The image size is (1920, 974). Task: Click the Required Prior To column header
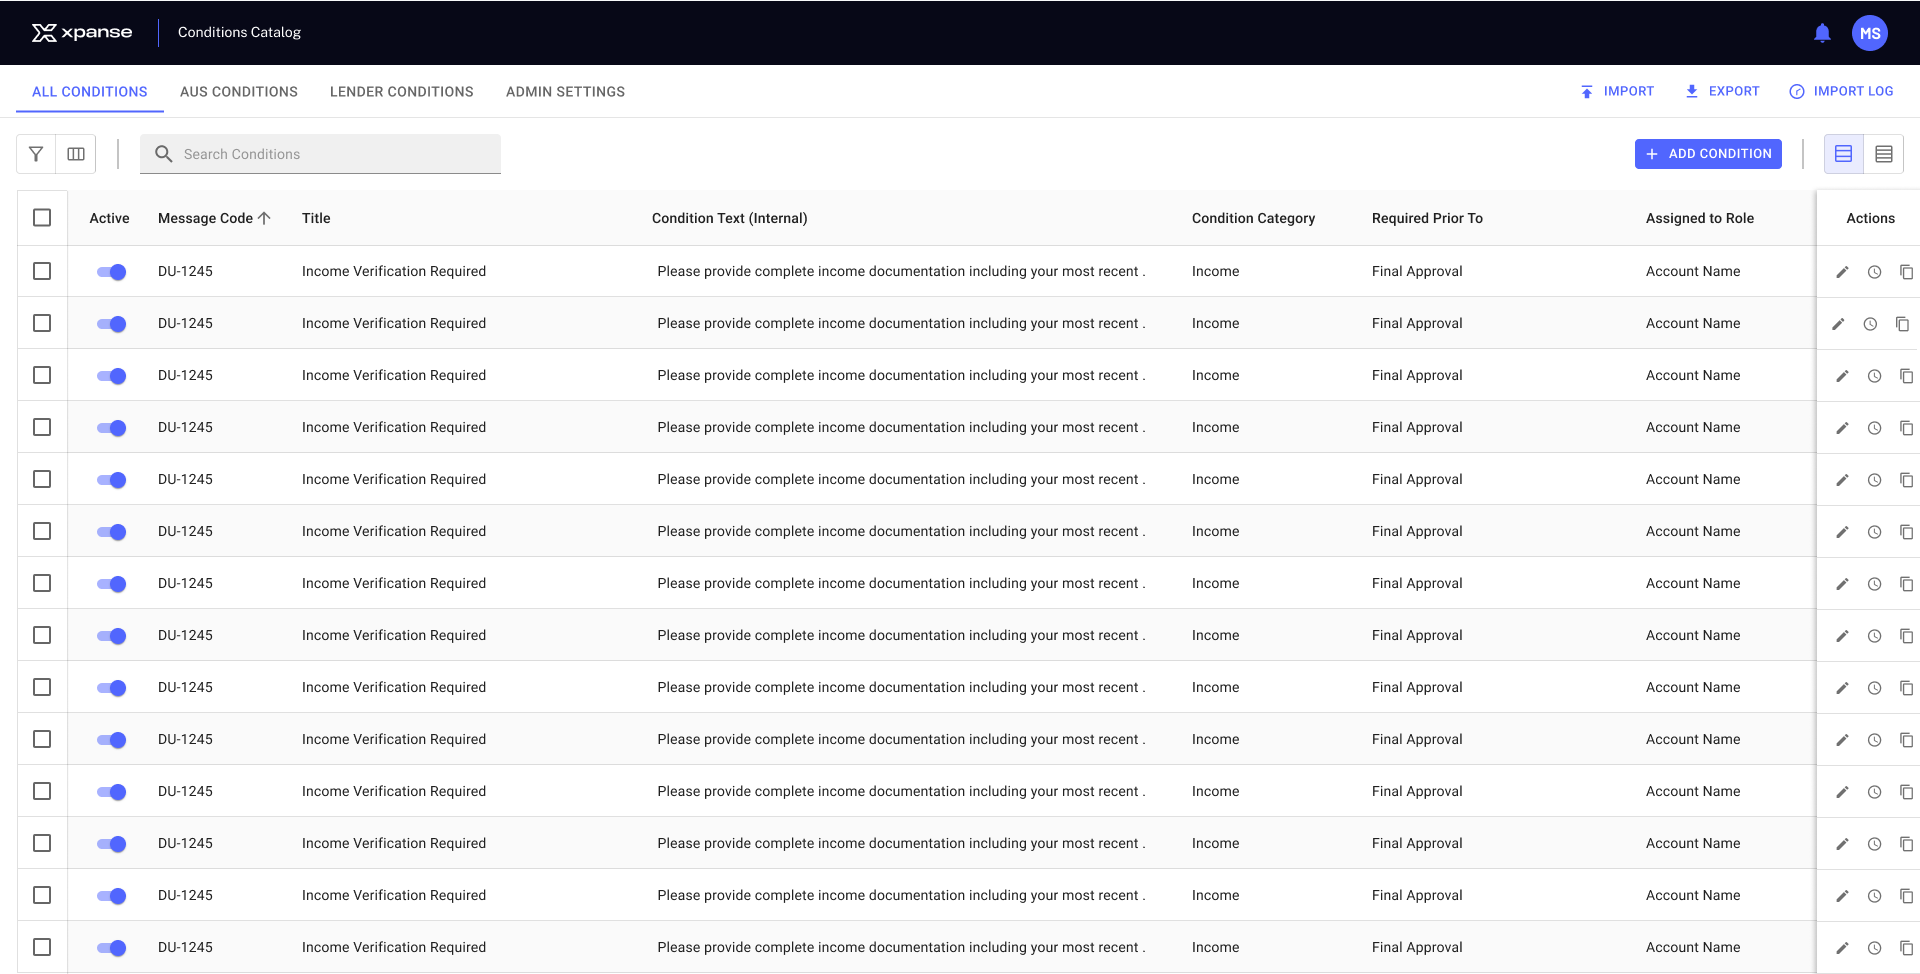1427,218
